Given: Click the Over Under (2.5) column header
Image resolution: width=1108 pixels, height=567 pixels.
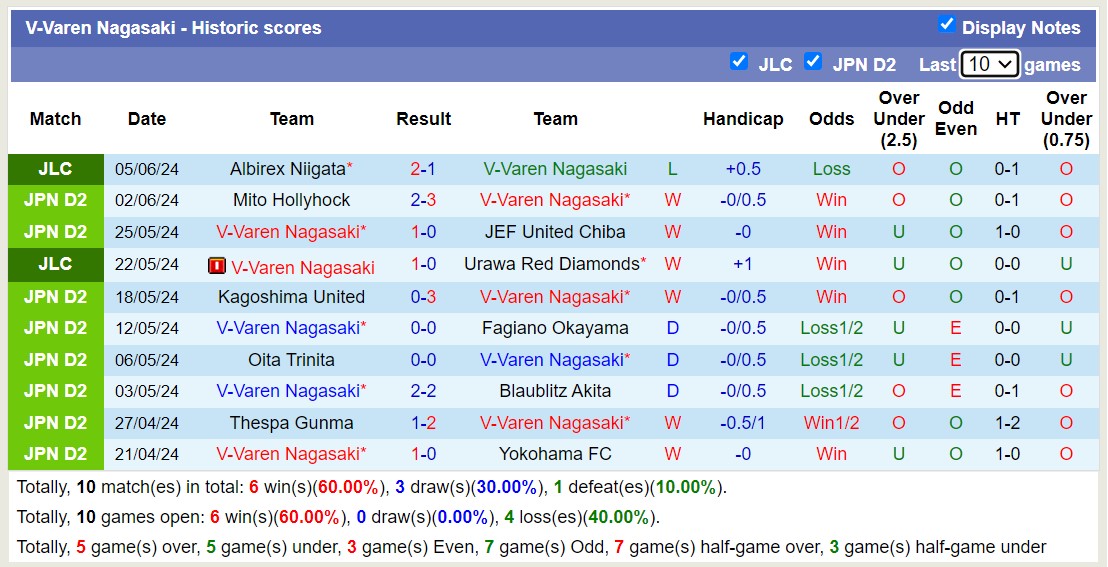Looking at the screenshot, I should coord(898,119).
